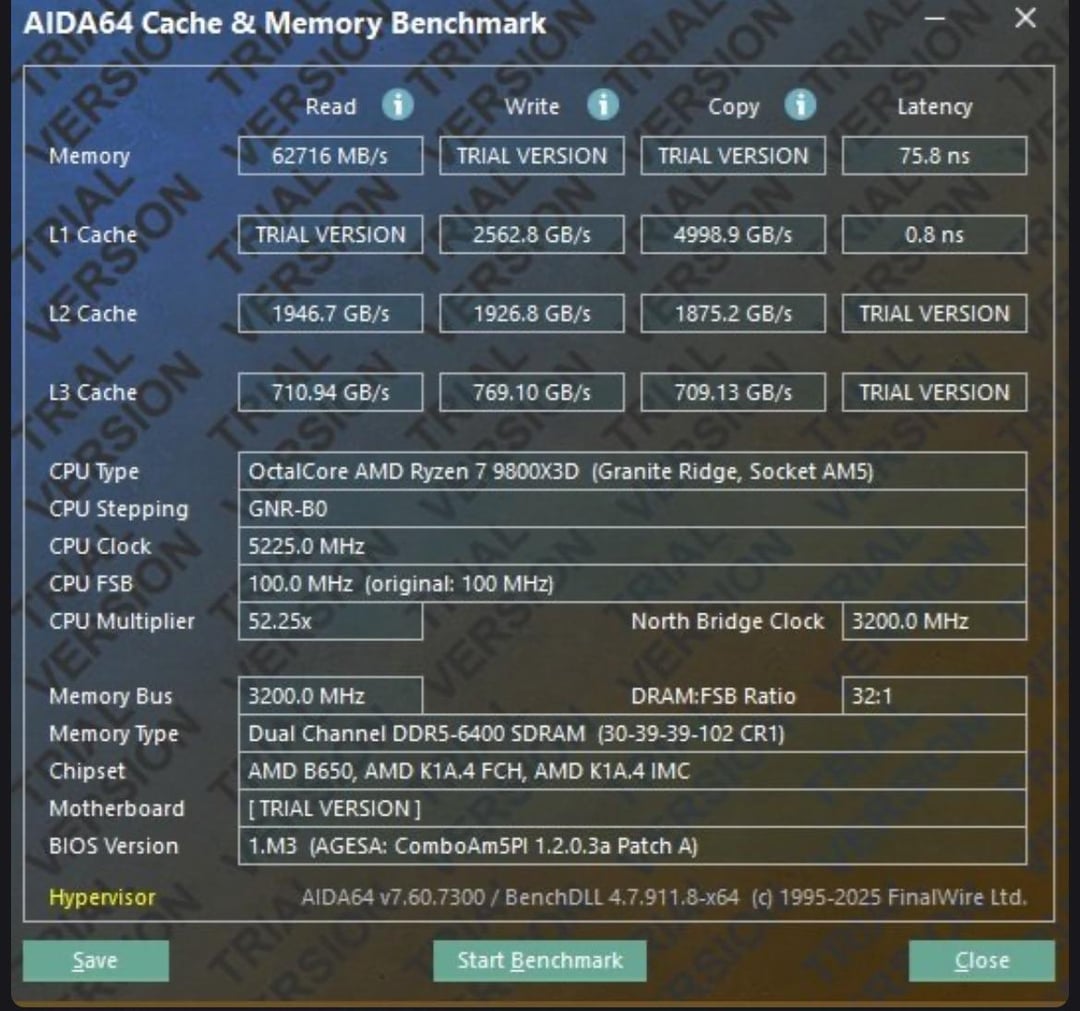Click the yellow Hypervisor label
Image resolution: width=1080 pixels, height=1011 pixels.
point(102,897)
